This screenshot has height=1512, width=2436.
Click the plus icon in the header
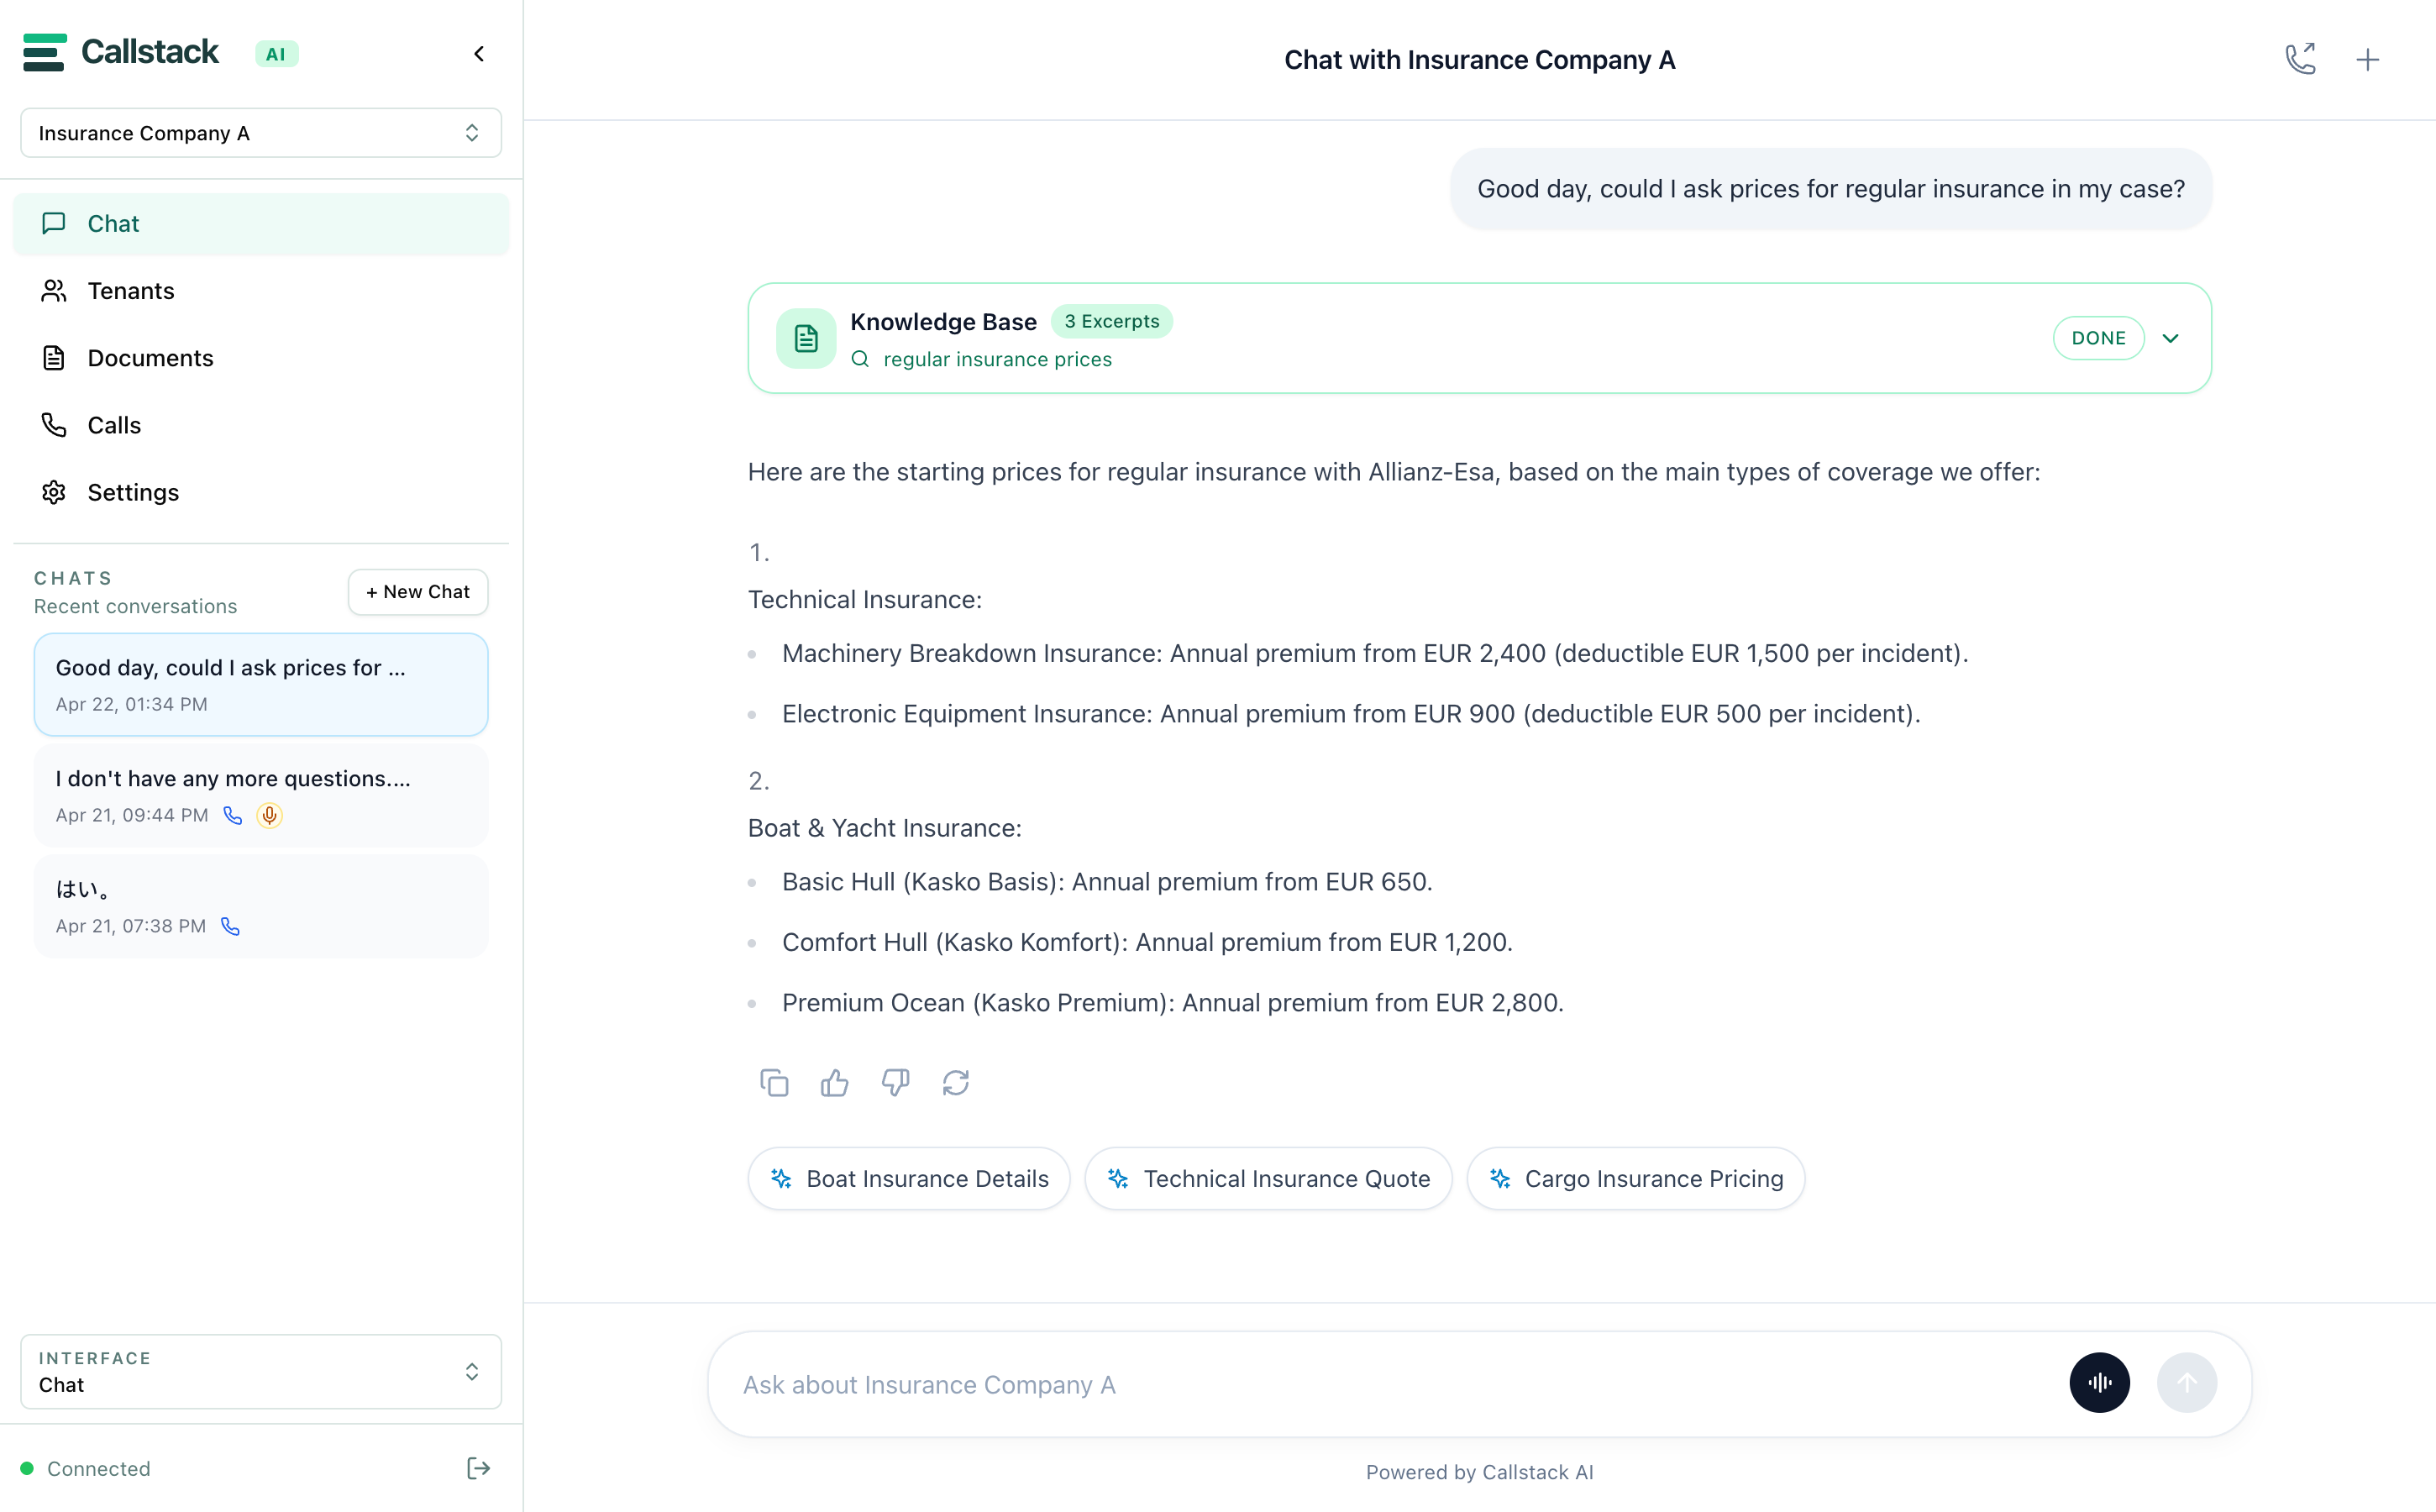coord(2367,59)
